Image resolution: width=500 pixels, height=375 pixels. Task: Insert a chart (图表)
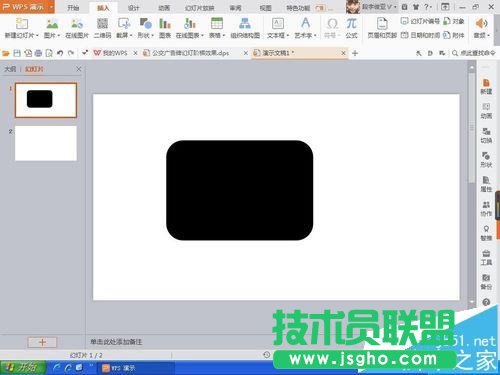coord(165,24)
